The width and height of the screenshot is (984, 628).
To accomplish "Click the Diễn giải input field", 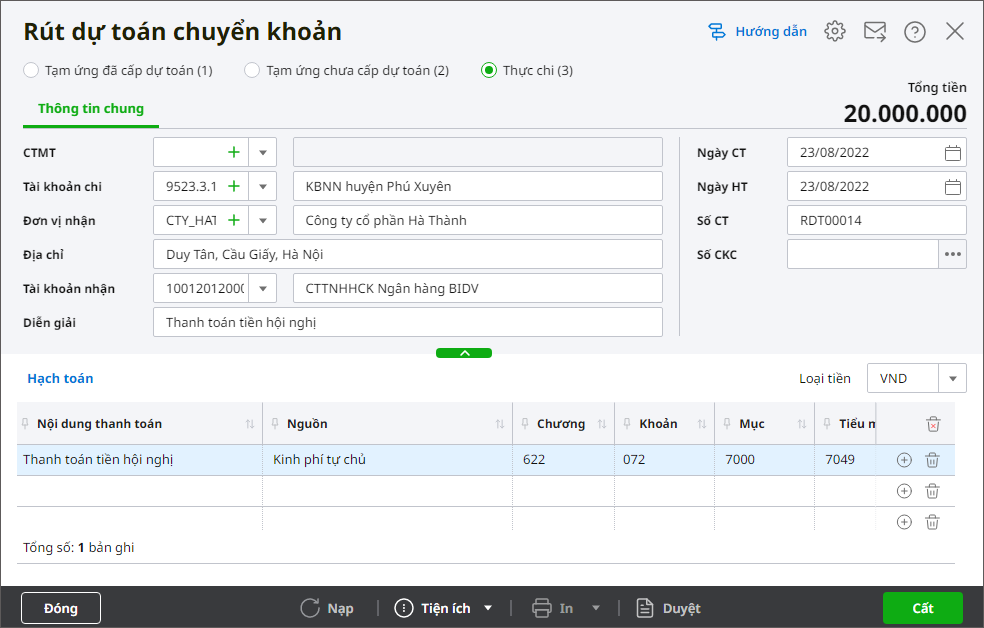I will point(408,322).
